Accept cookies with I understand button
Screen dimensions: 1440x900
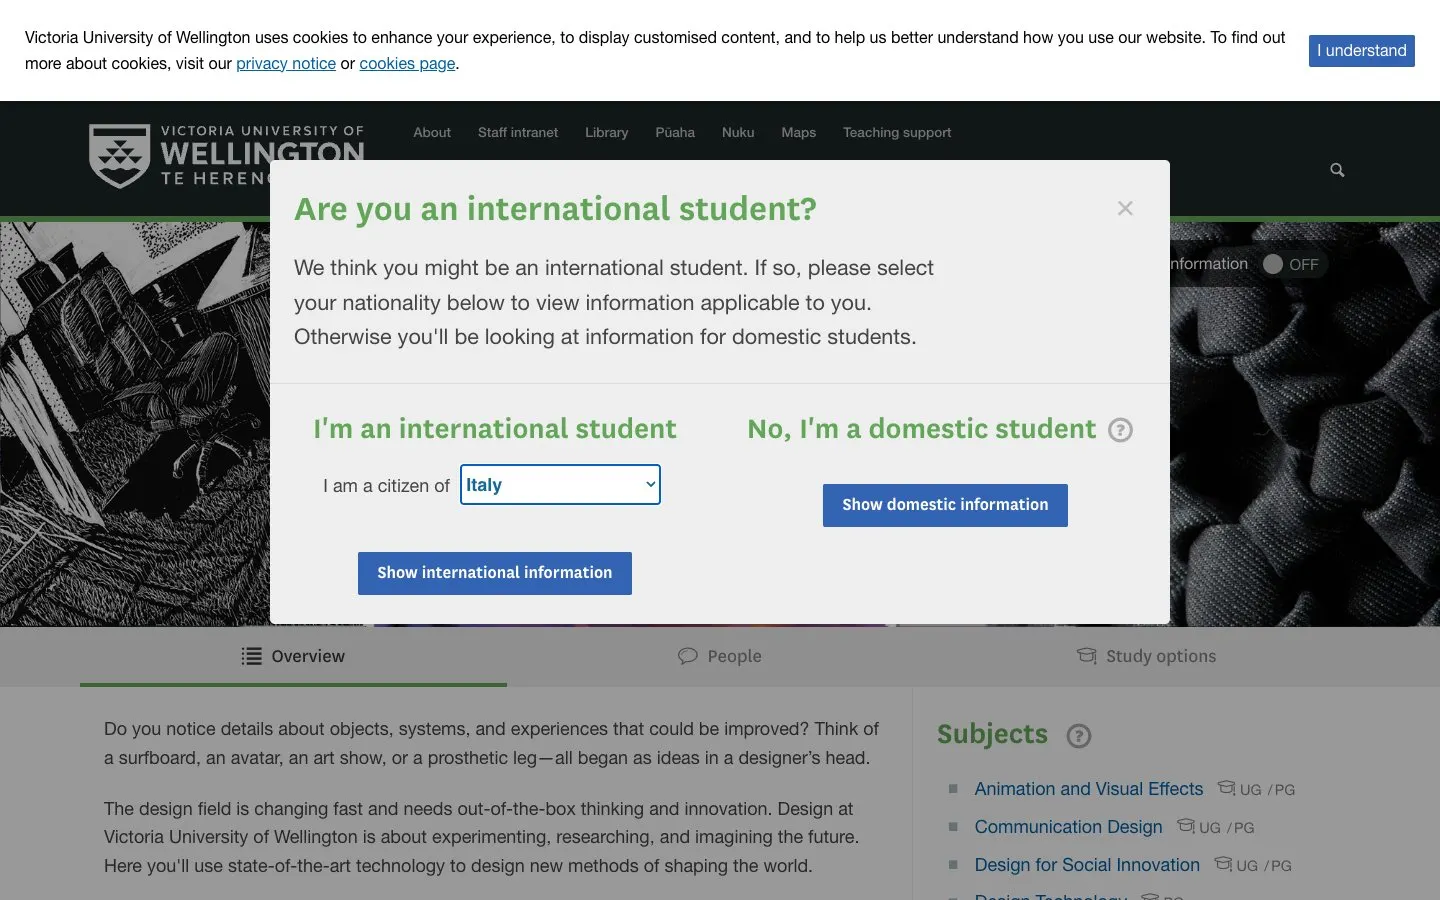pos(1362,51)
